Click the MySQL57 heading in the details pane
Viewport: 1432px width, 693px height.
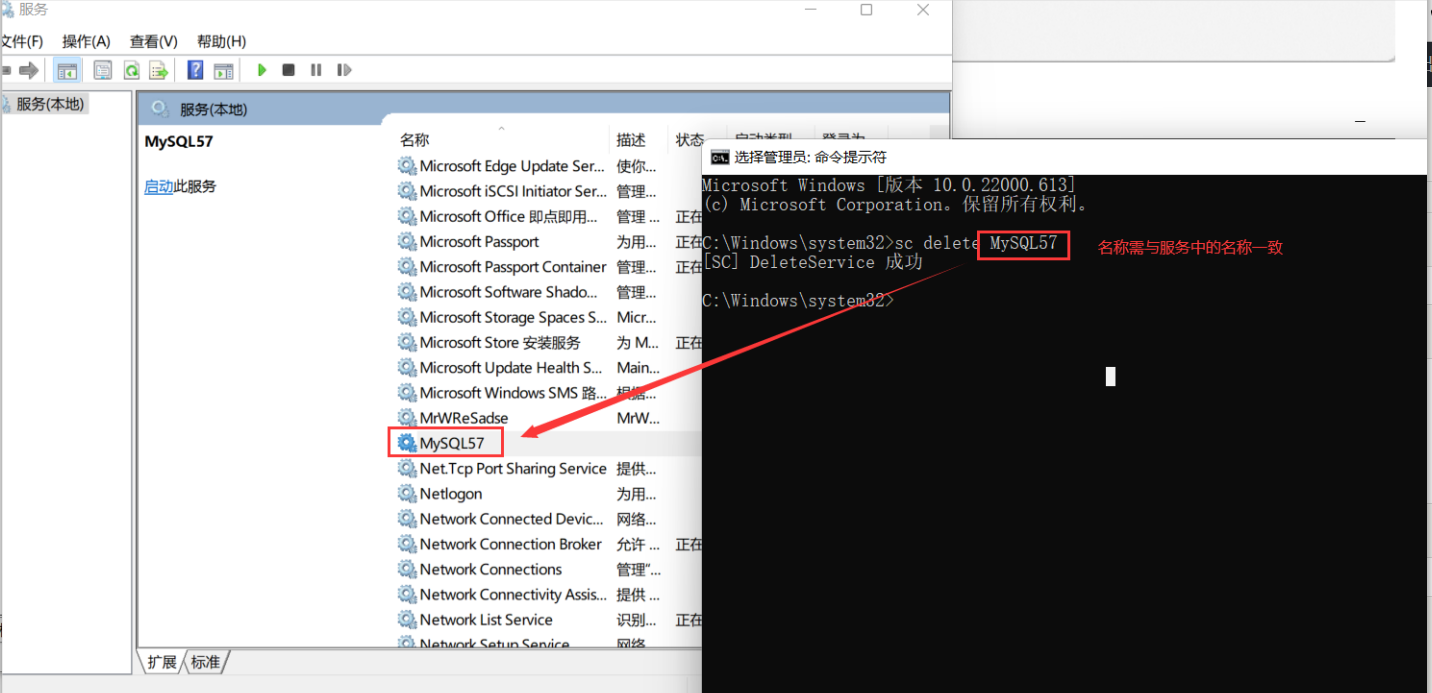(x=179, y=142)
